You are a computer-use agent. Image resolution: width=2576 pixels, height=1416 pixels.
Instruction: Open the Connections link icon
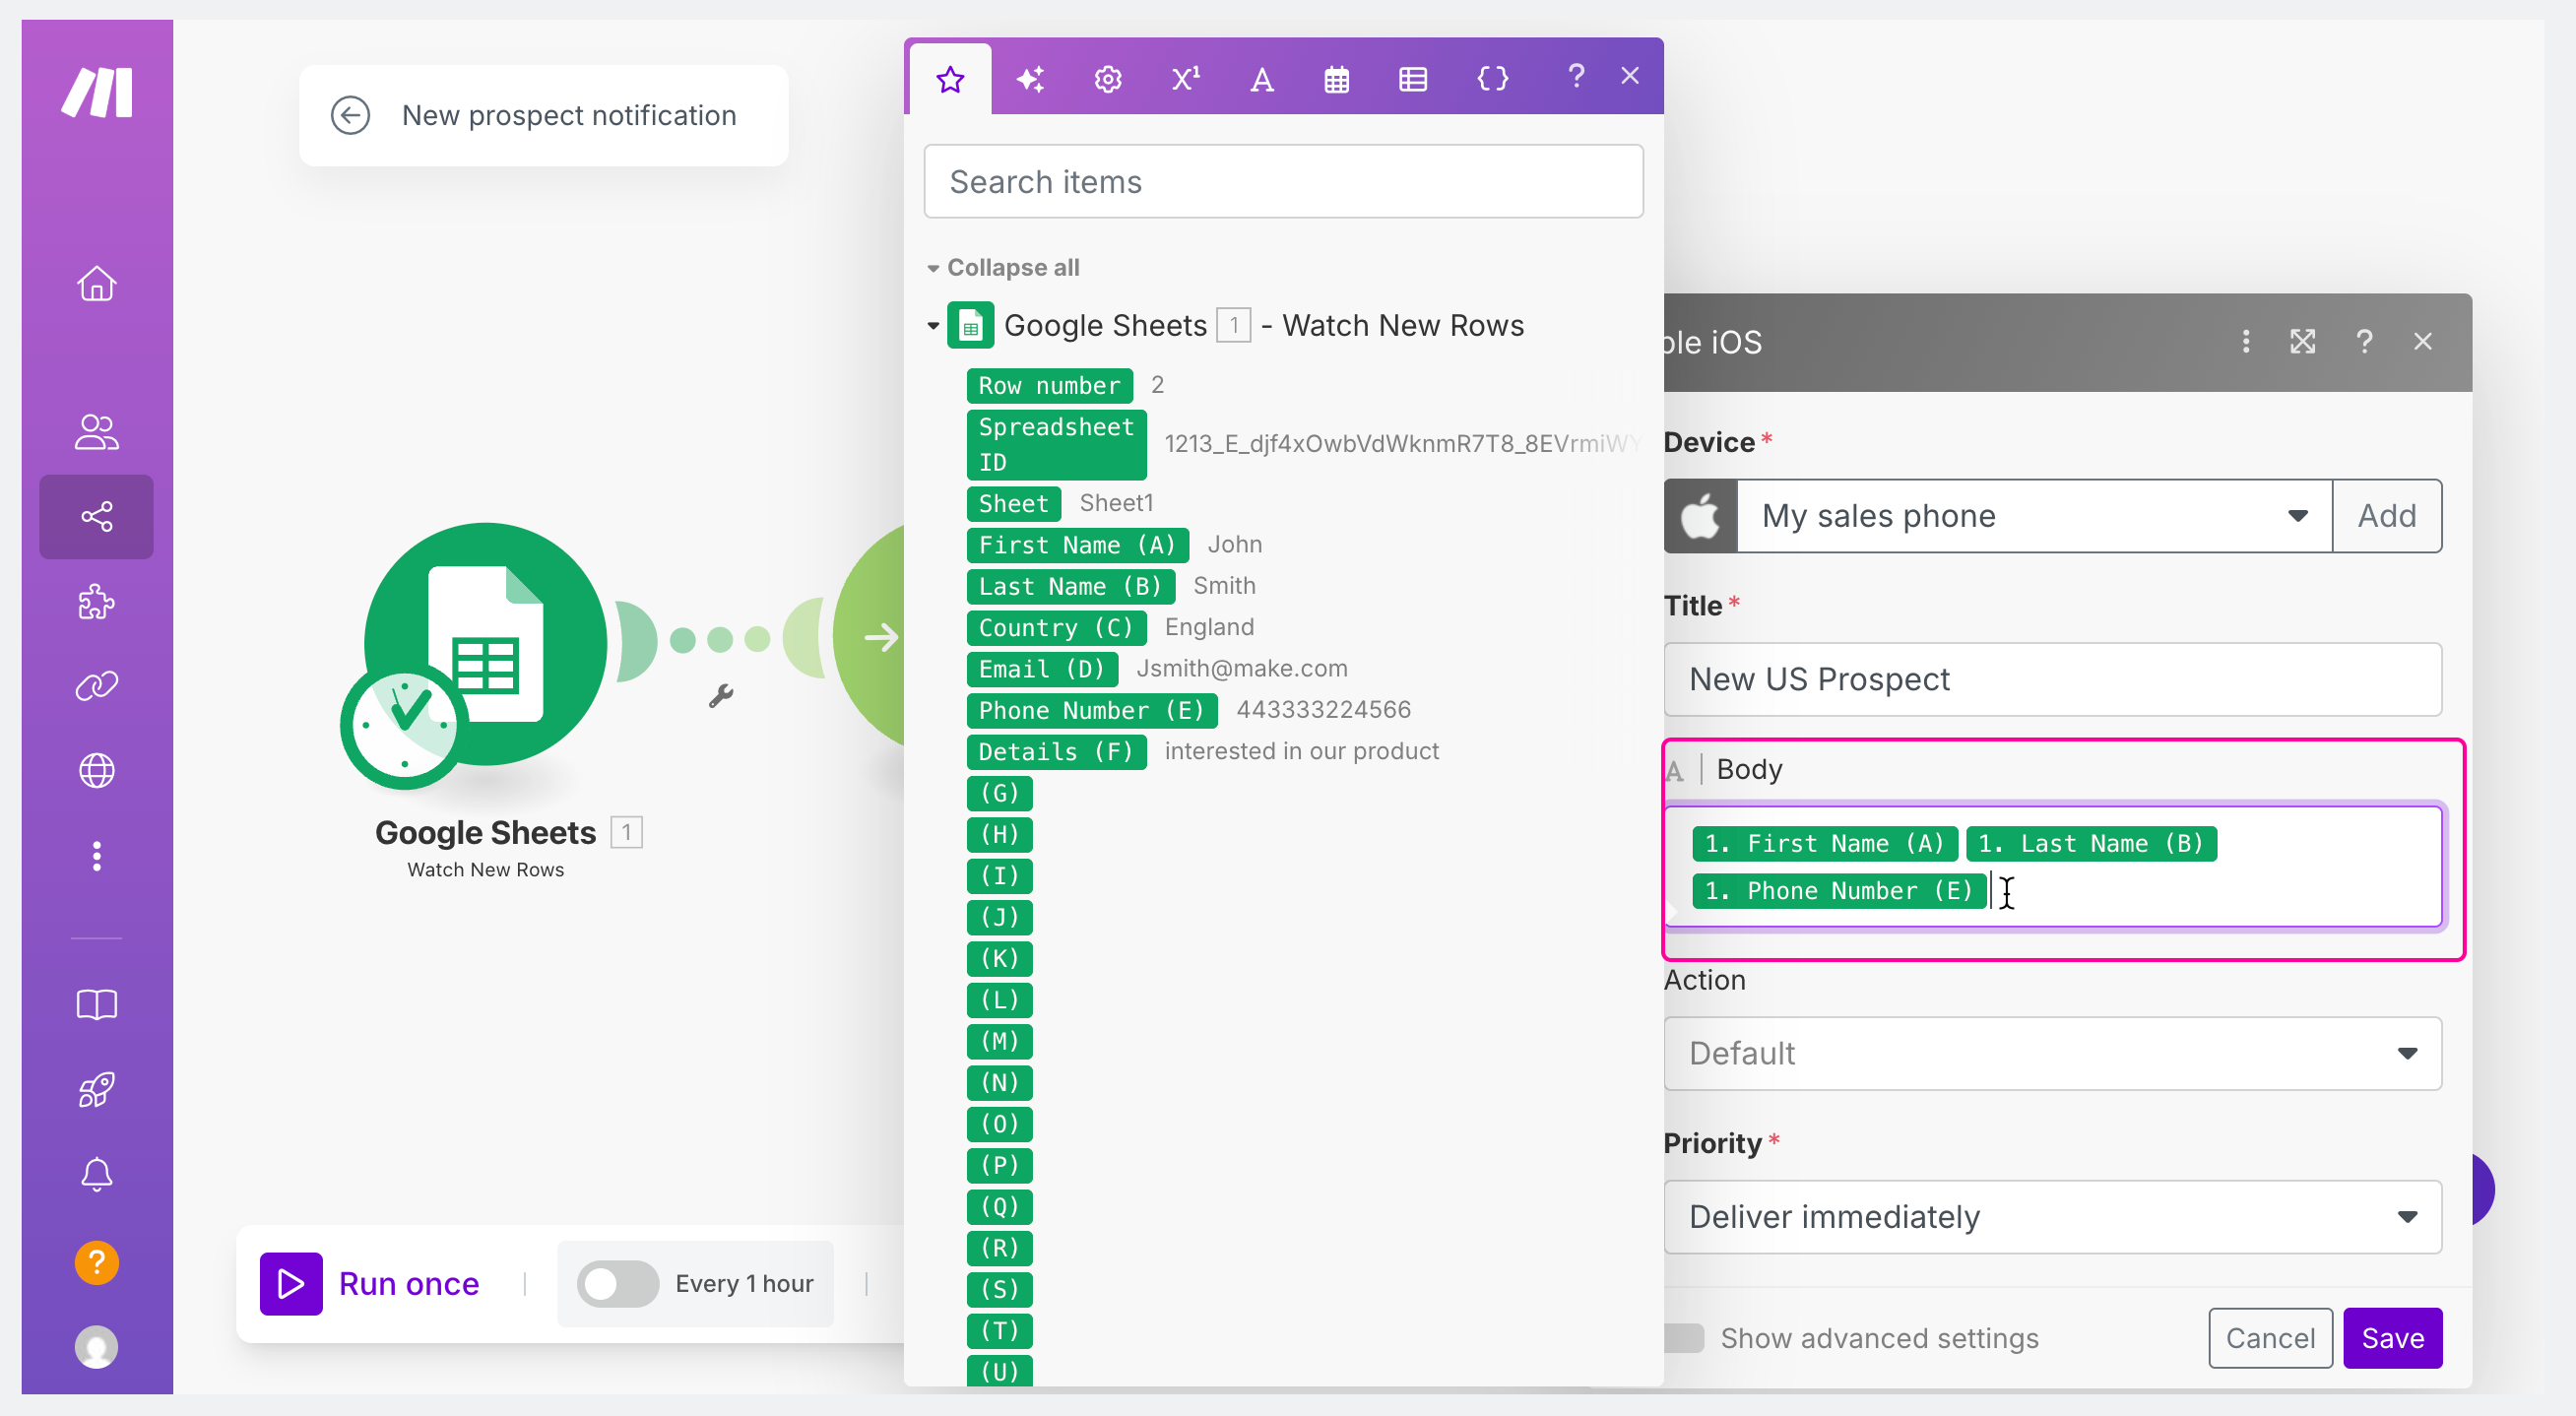(96, 686)
